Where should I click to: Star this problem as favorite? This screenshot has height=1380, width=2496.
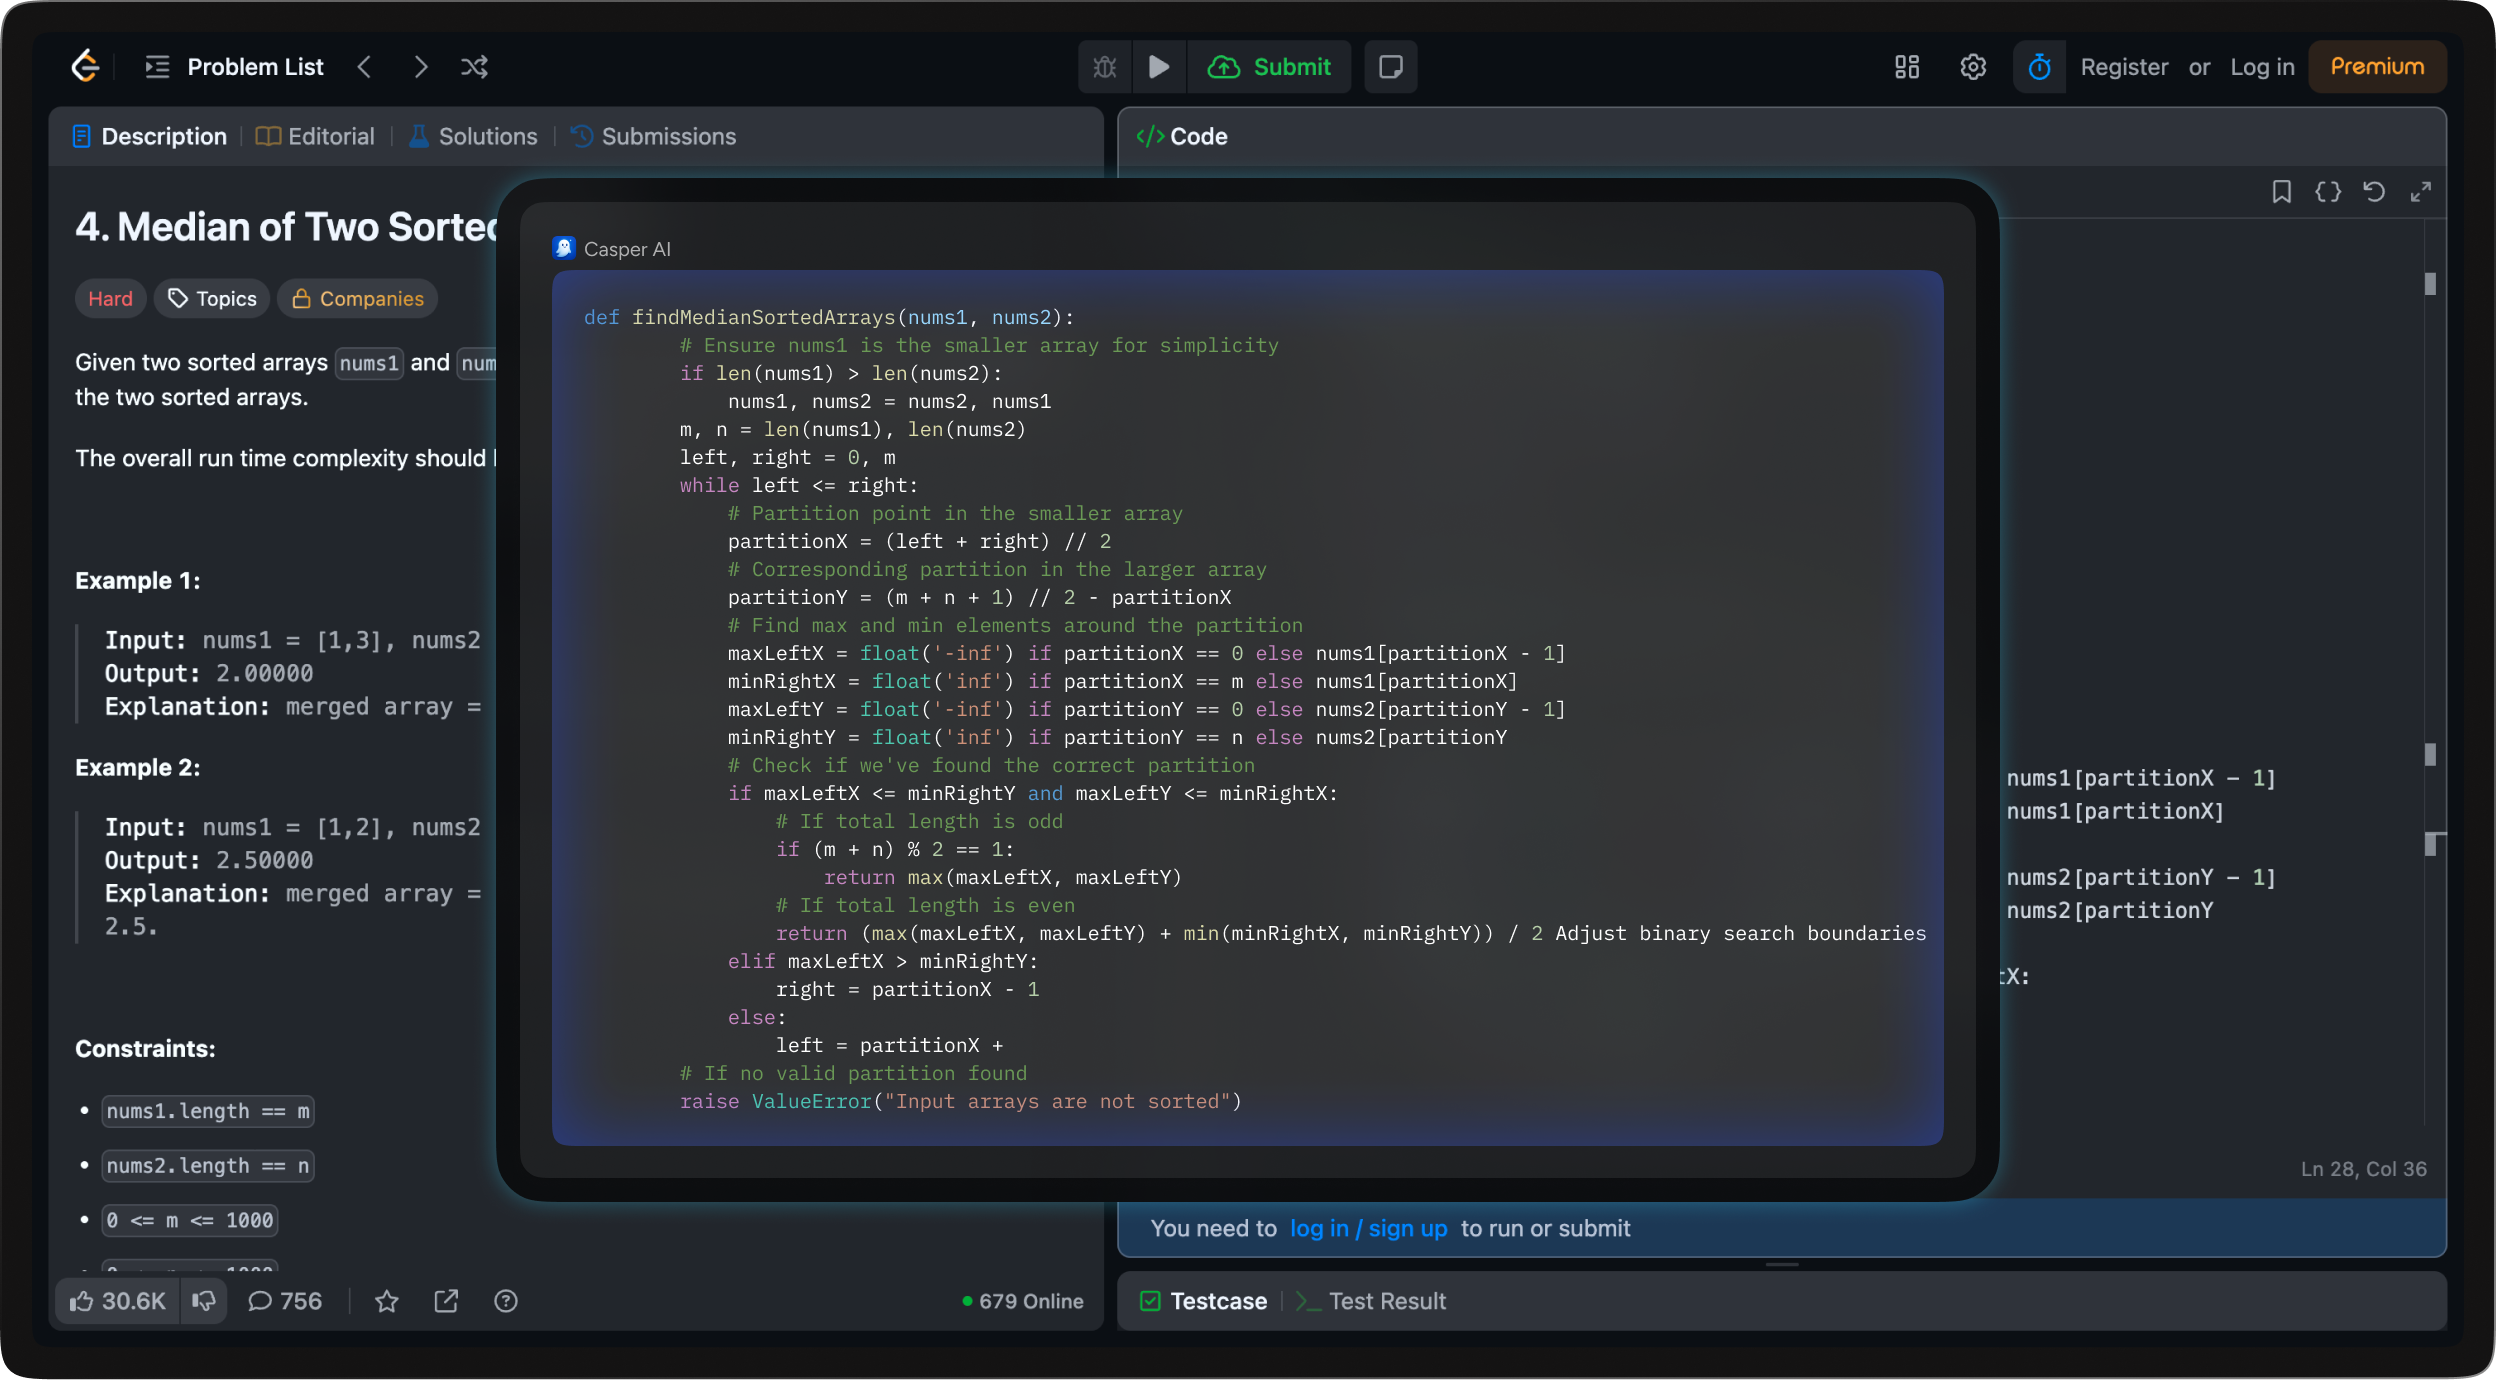(x=386, y=1301)
